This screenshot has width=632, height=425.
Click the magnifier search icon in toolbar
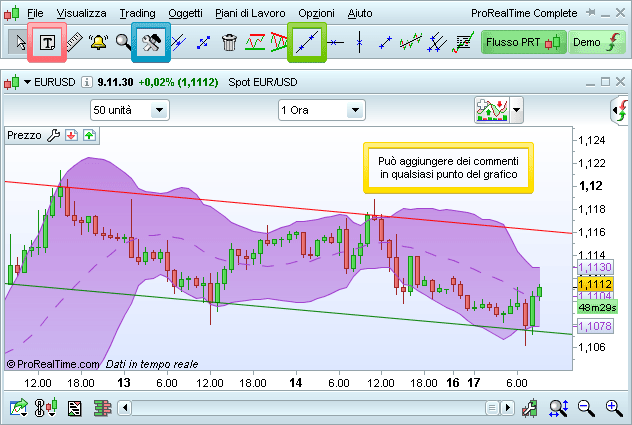(x=123, y=42)
